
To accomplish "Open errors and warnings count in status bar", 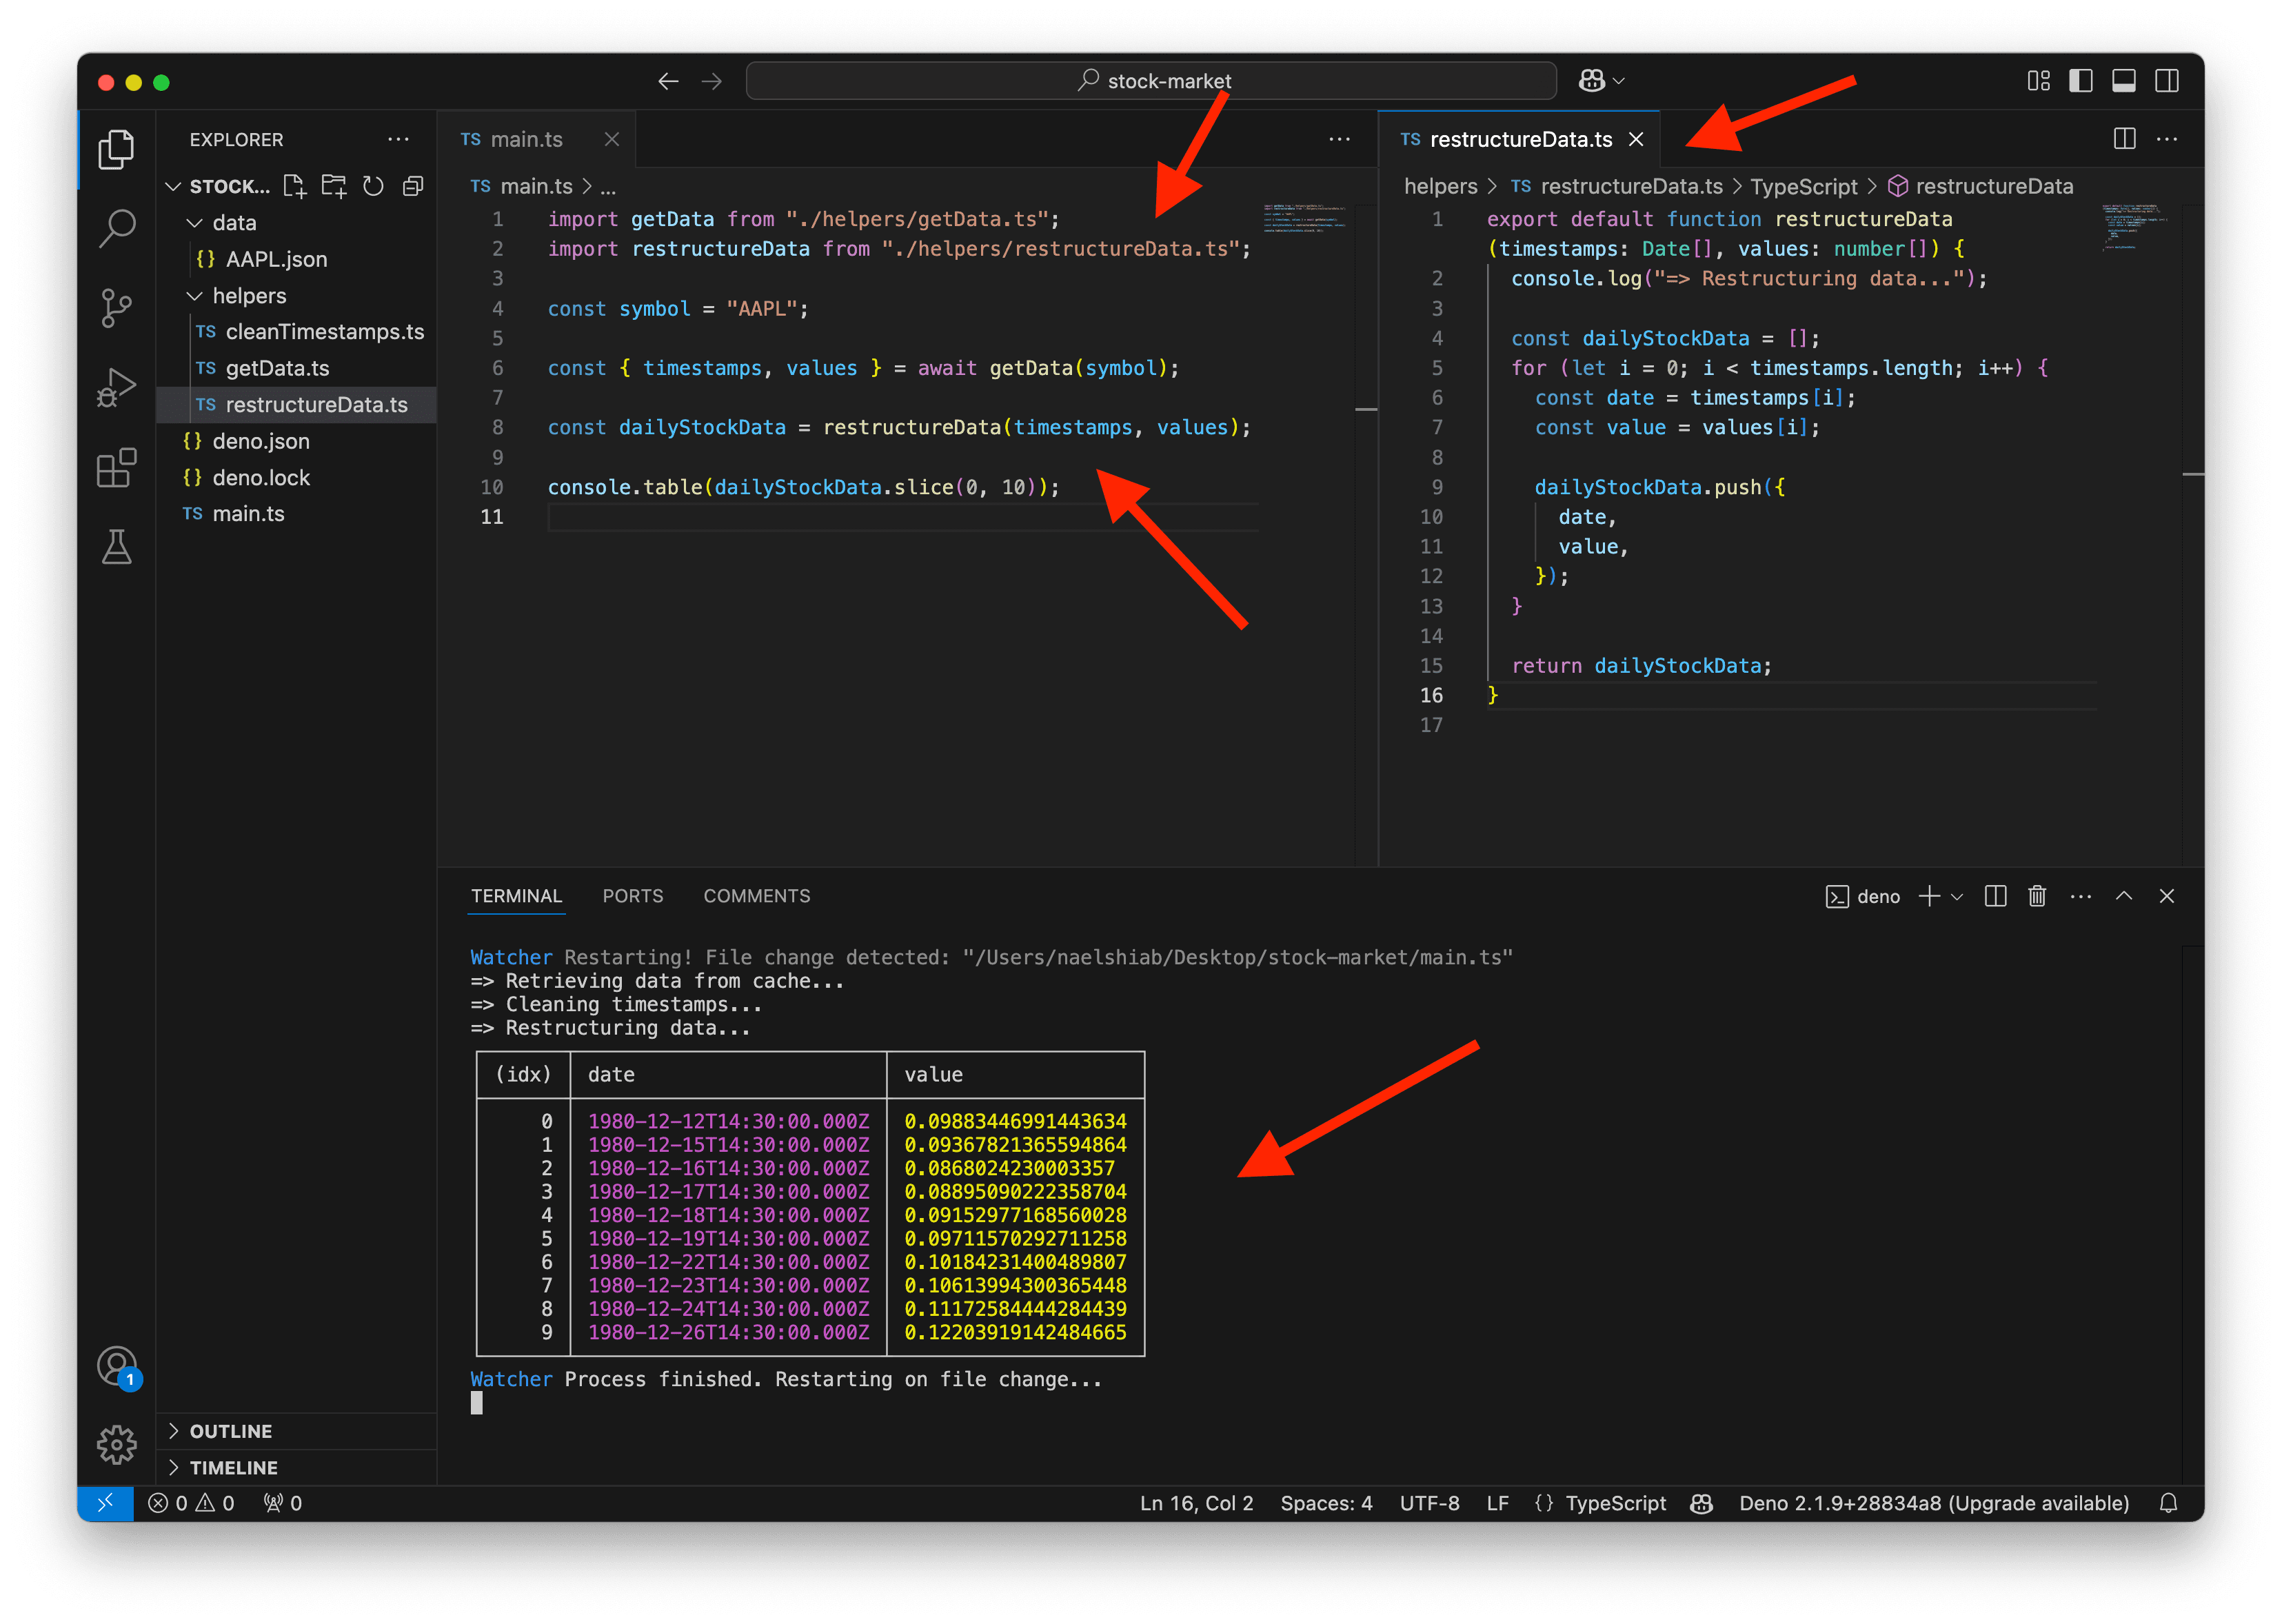I will [x=191, y=1504].
